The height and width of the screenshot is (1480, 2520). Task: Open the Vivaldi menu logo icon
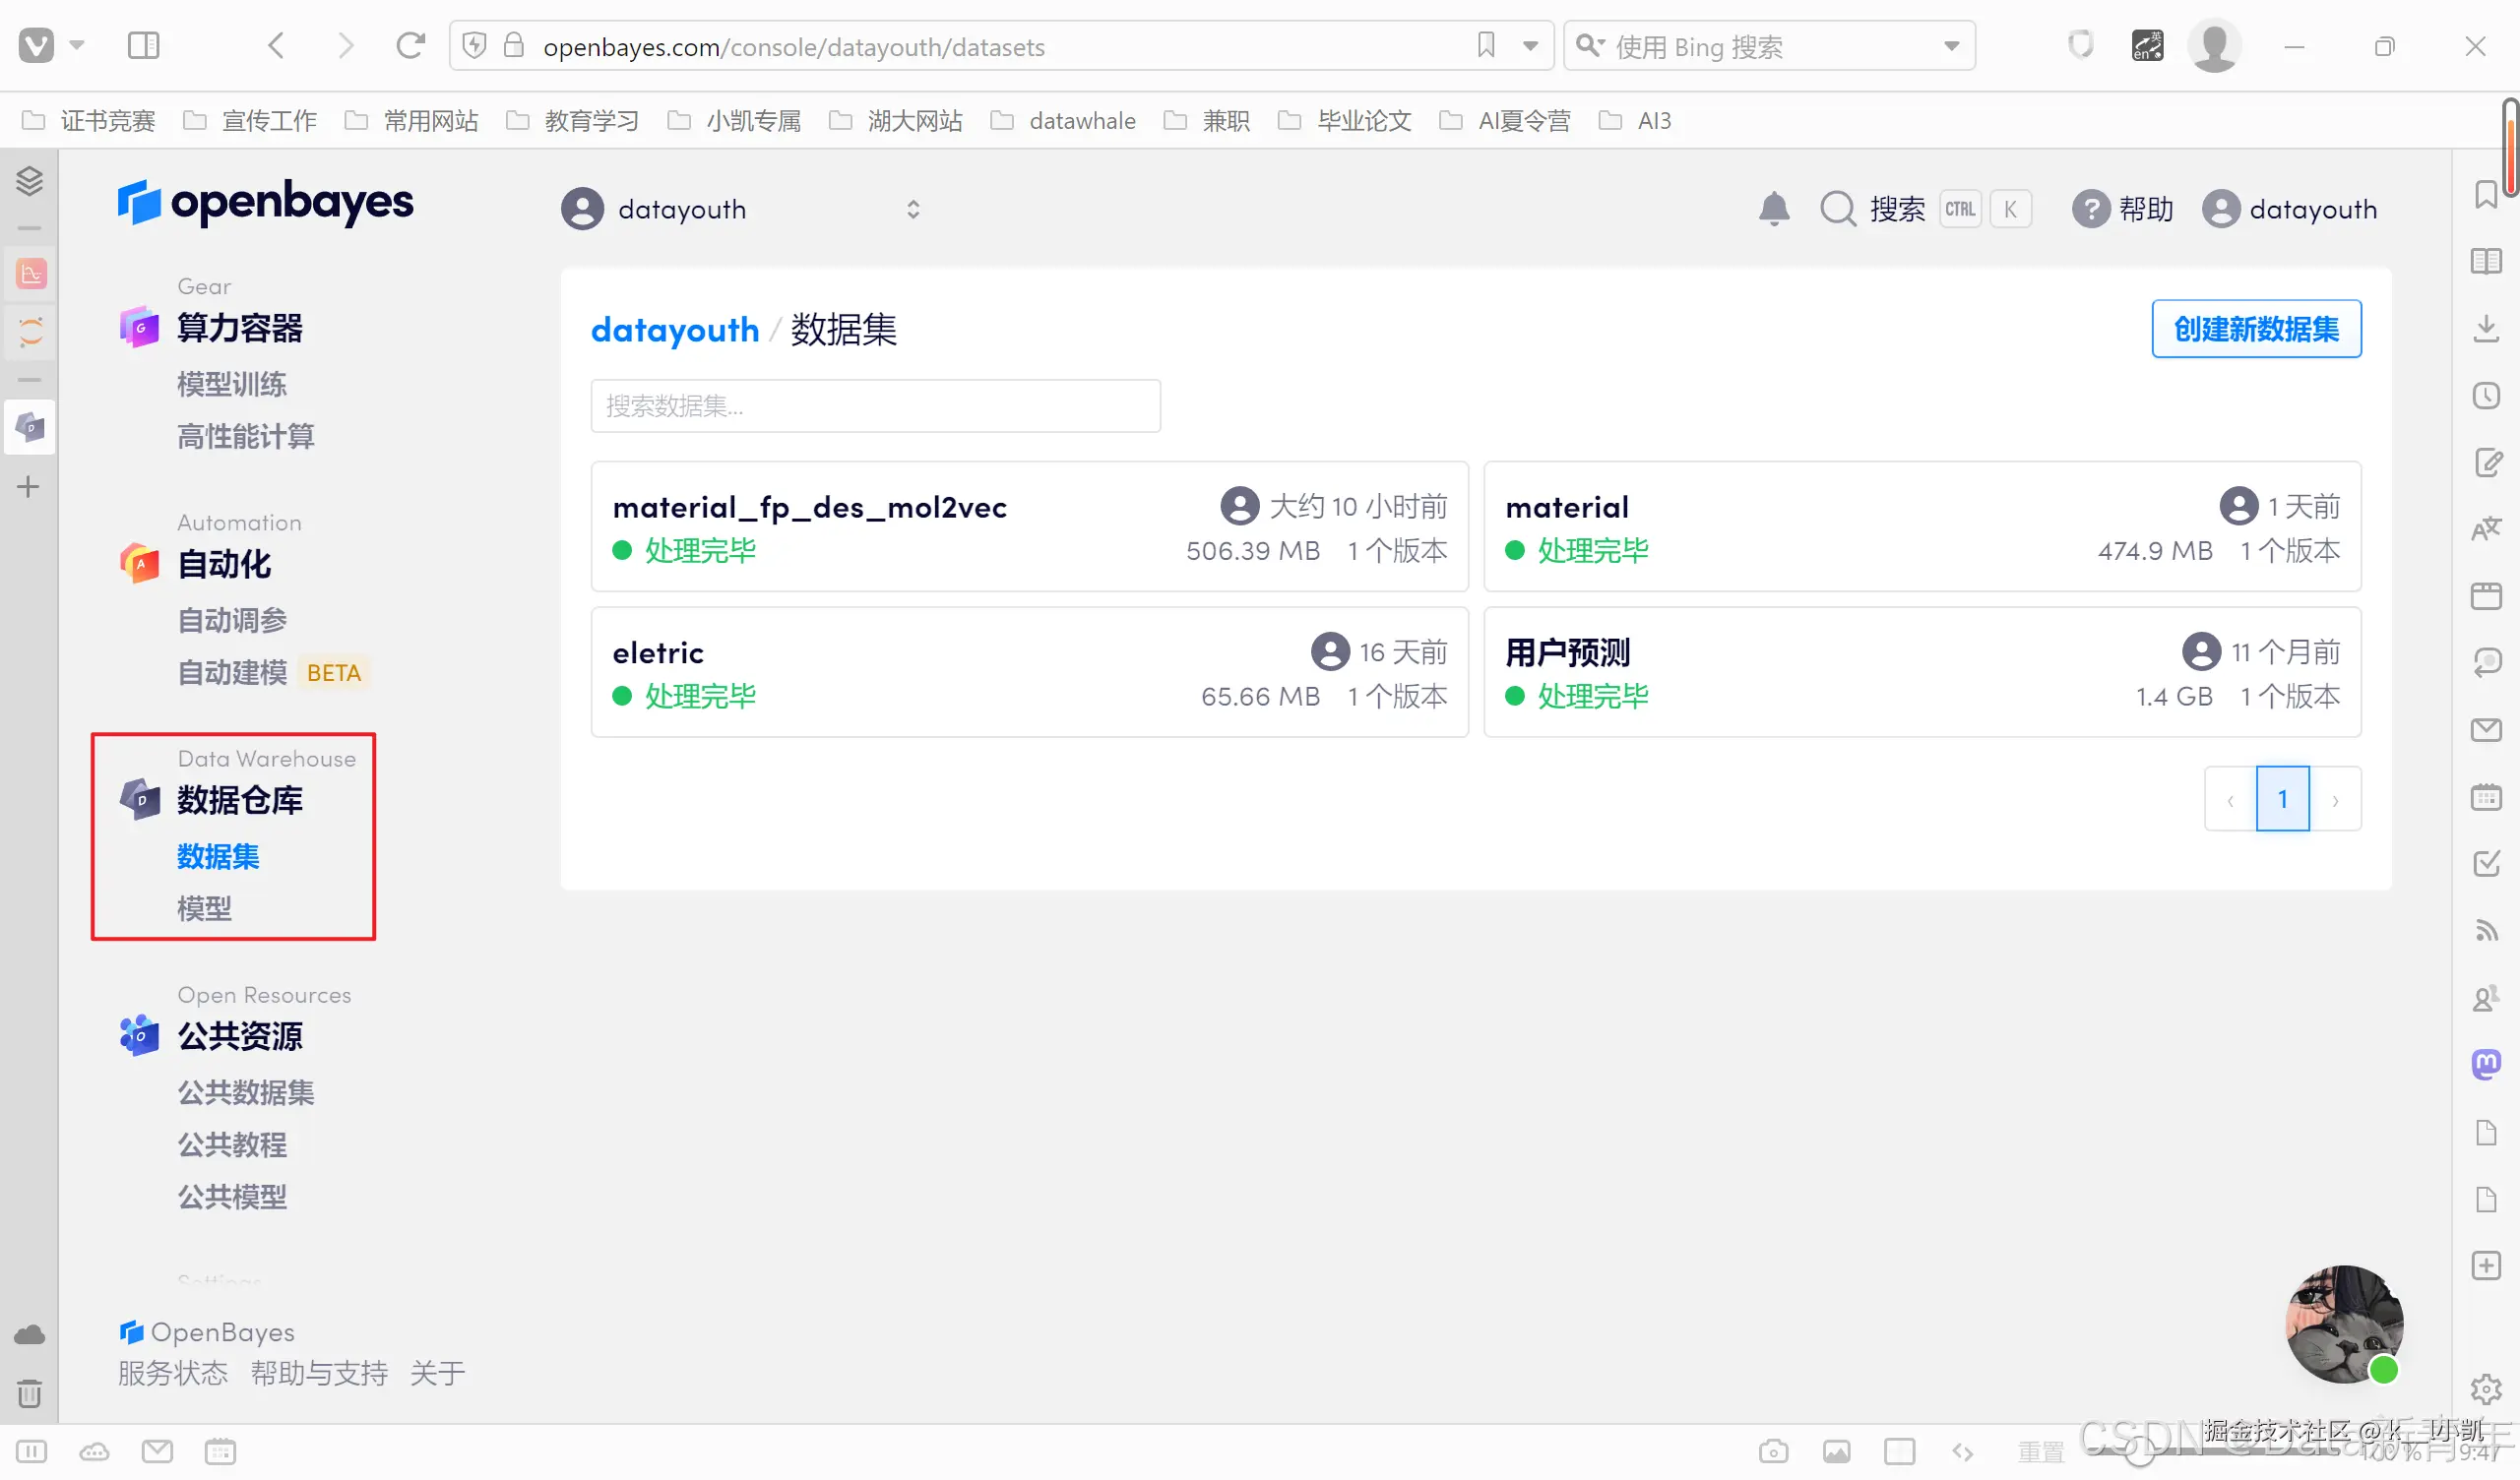(x=36, y=46)
